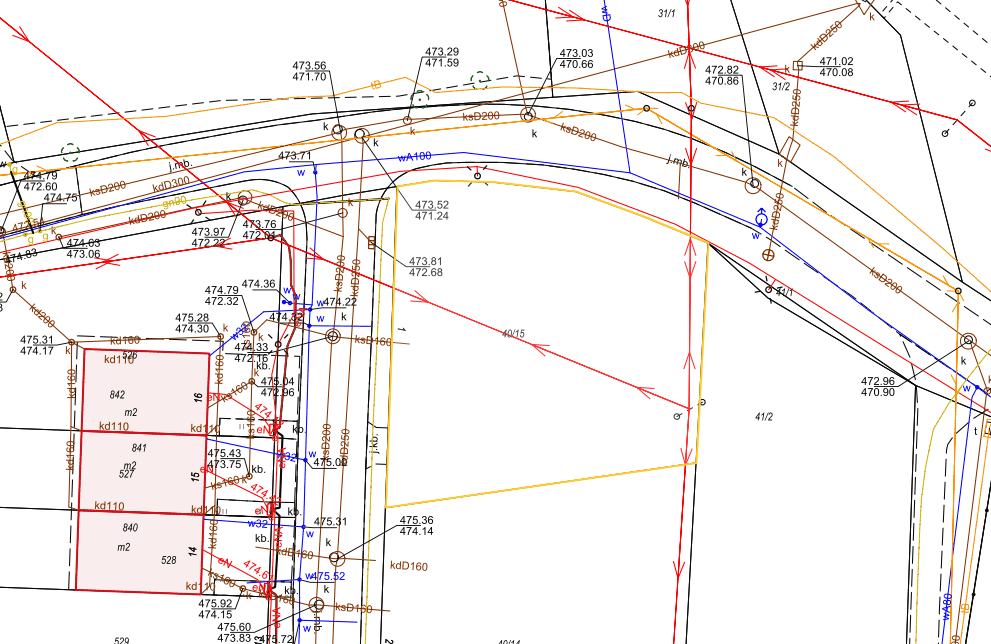Click the 472.96 / 470.90 elevation label
The image size is (991, 644).
pyautogui.click(x=877, y=388)
